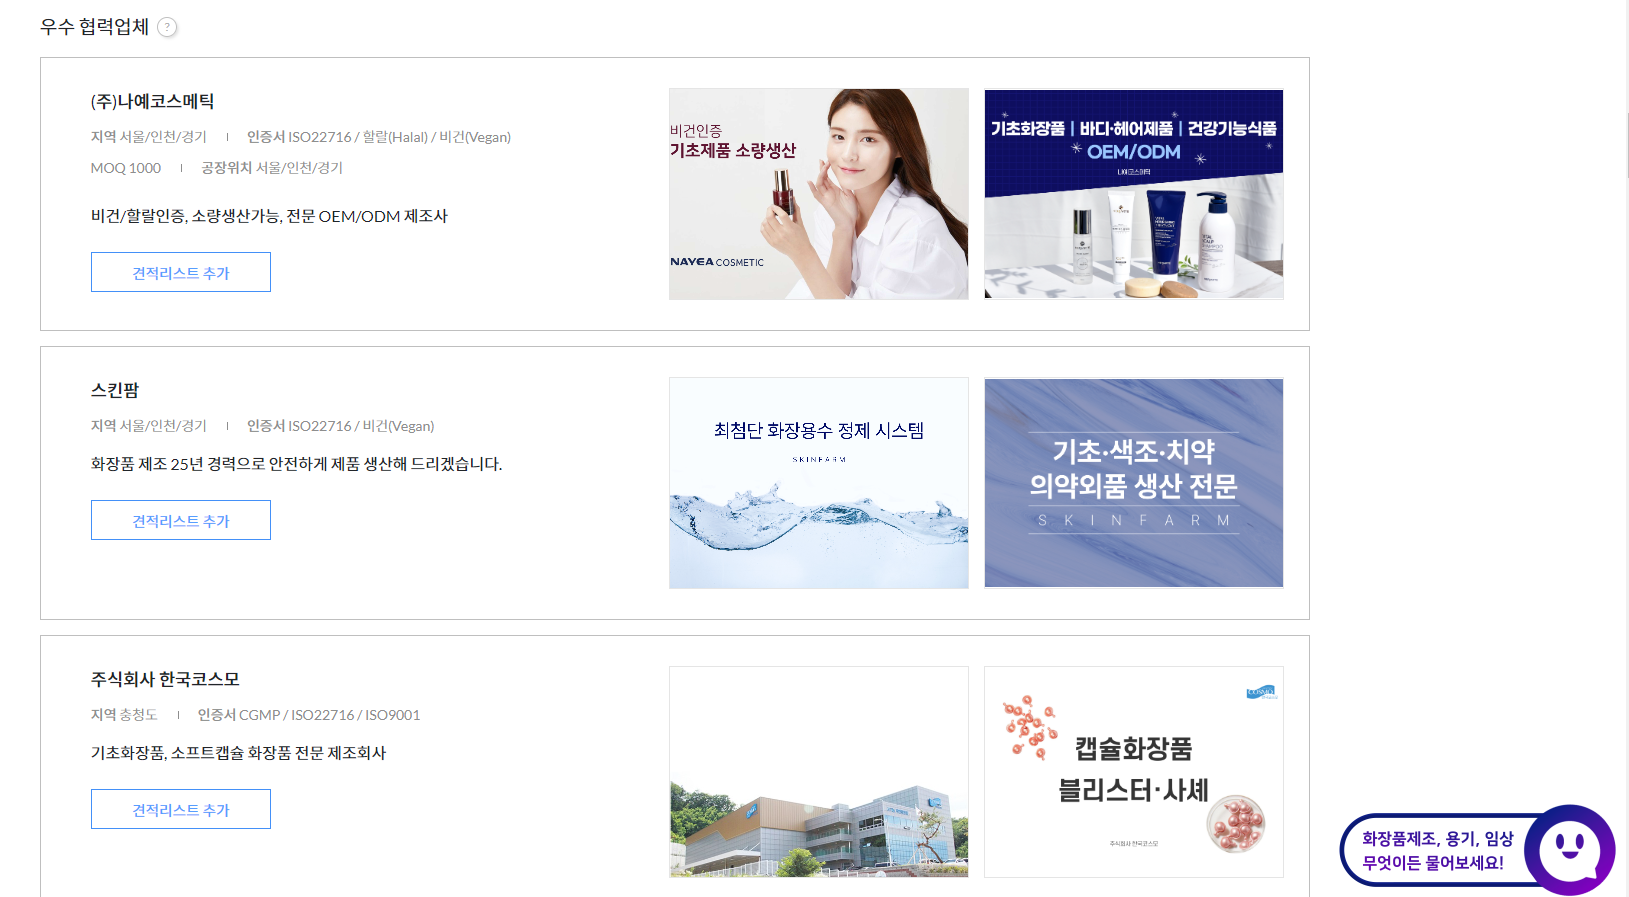Viewport: 1629px width, 897px height.
Task: Click the 우수 협력업체 section heading
Action: (x=94, y=27)
